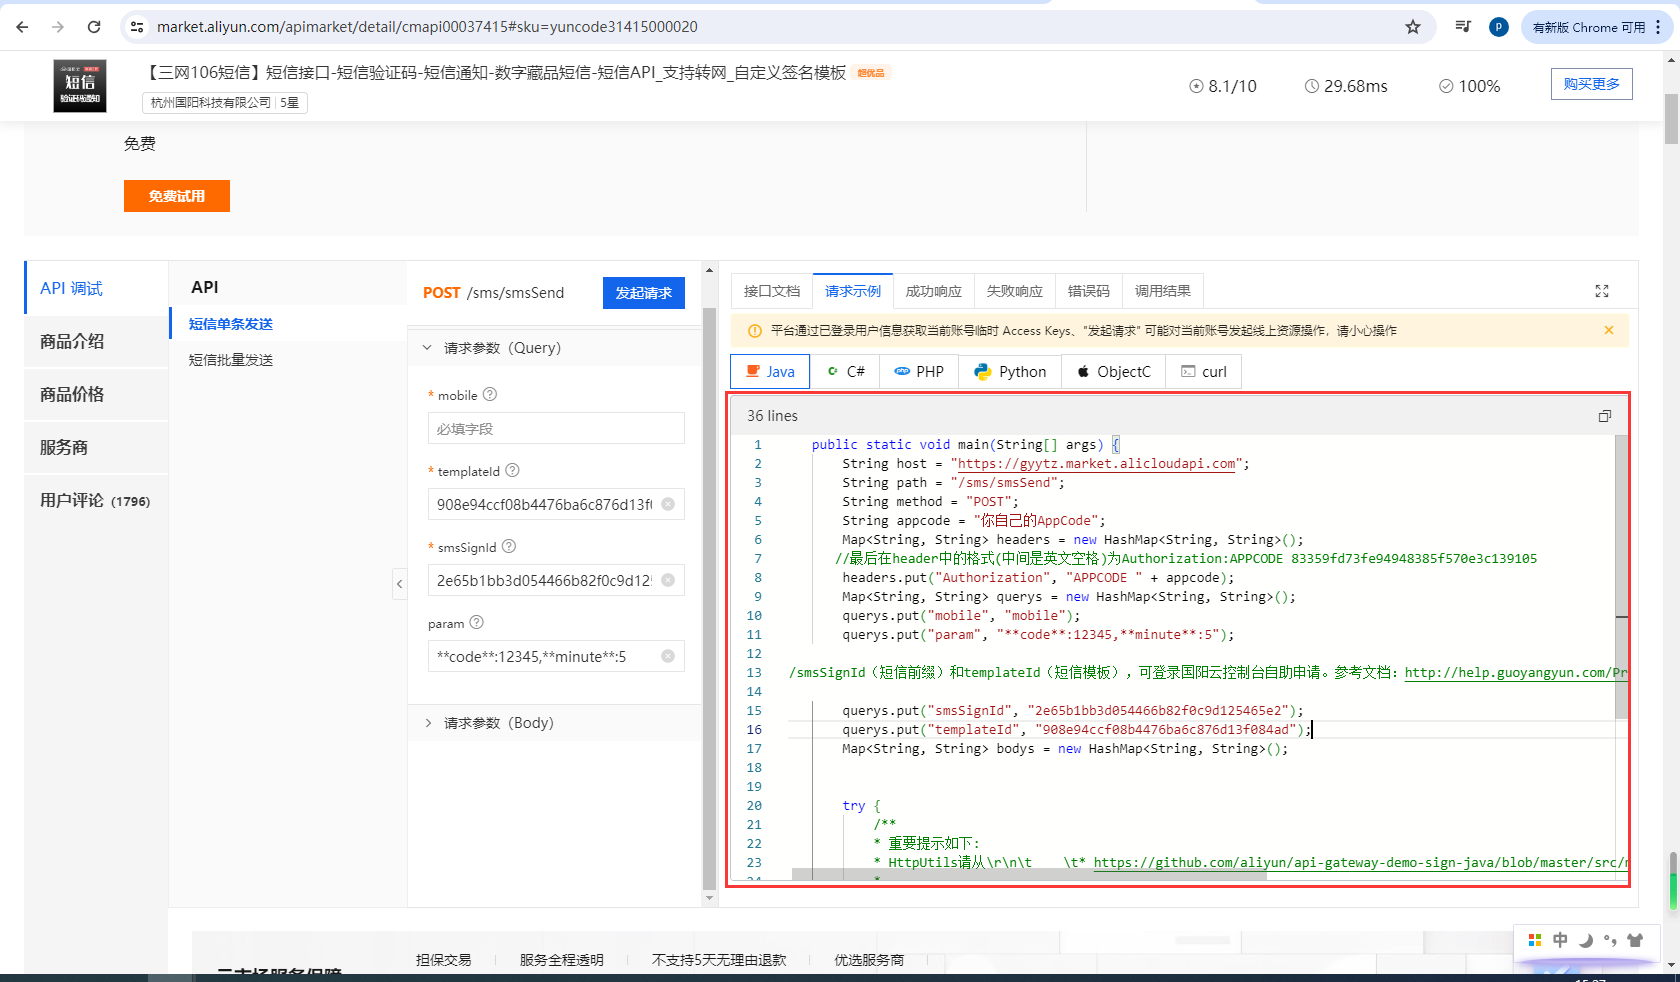Open the 失败响应 tab

coord(1015,291)
